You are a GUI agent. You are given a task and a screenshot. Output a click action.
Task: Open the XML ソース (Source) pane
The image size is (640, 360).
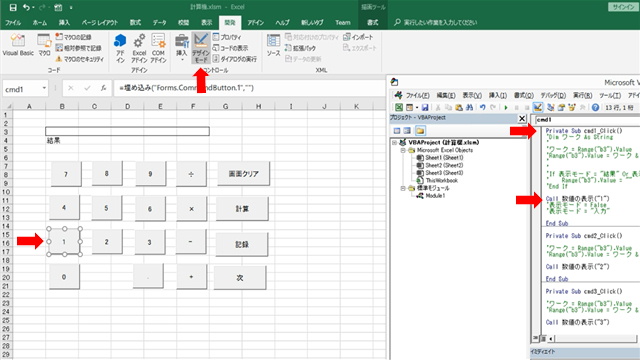[x=273, y=46]
